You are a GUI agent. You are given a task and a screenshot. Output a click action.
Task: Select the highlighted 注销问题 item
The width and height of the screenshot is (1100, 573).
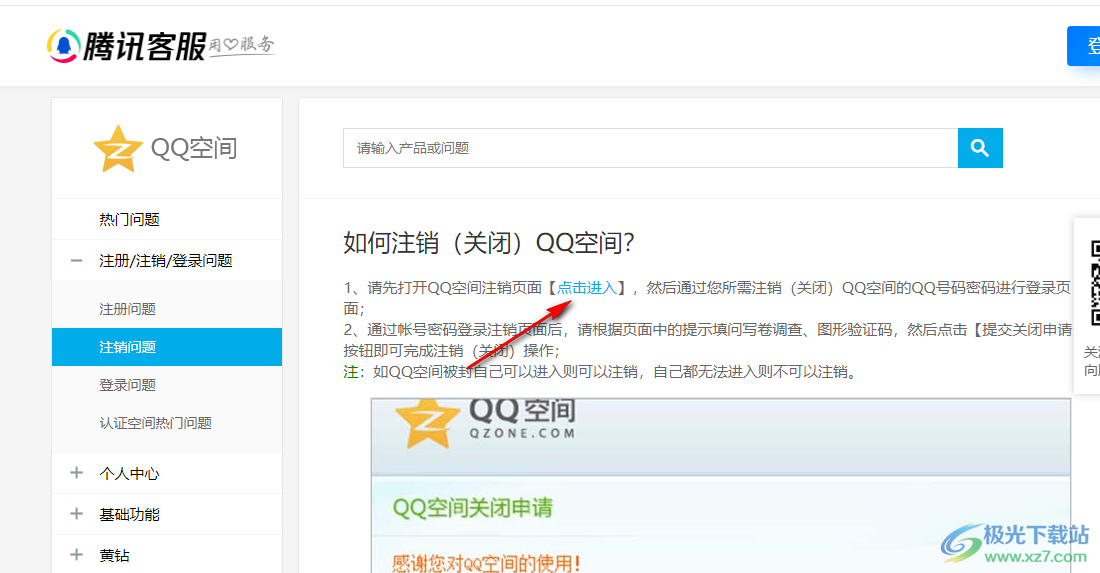(167, 346)
